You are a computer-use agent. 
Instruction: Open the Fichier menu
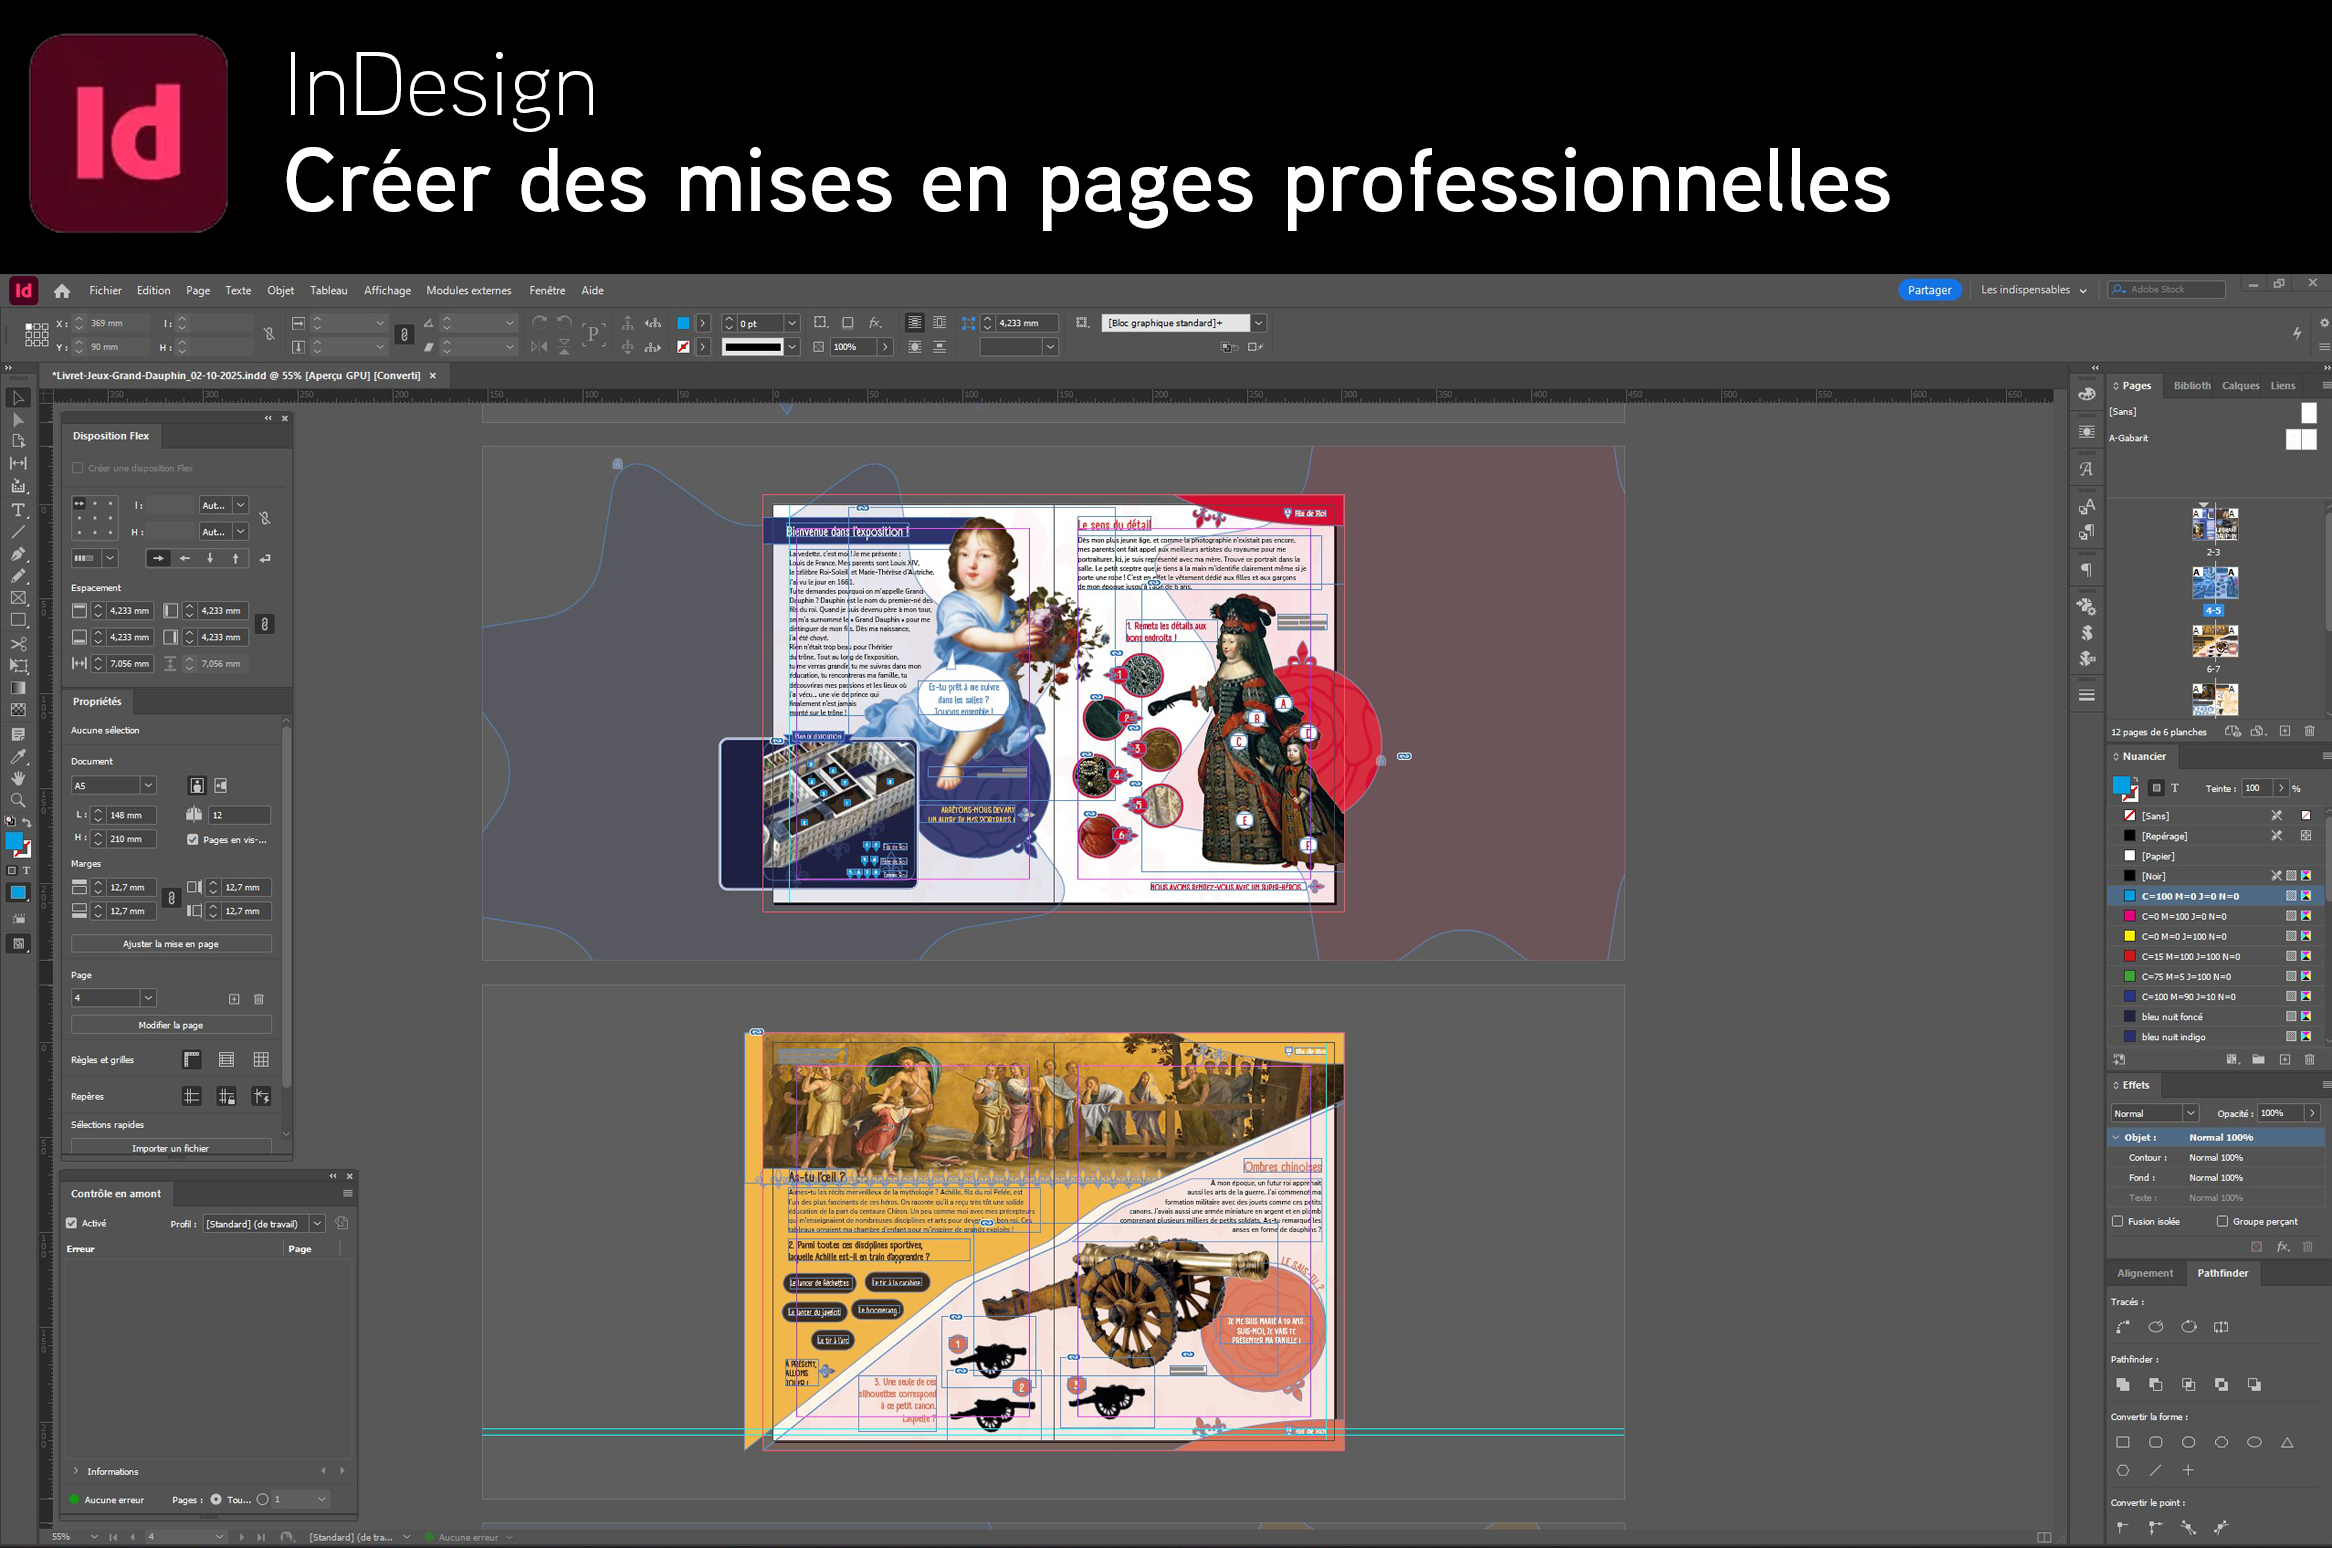pyautogui.click(x=105, y=290)
